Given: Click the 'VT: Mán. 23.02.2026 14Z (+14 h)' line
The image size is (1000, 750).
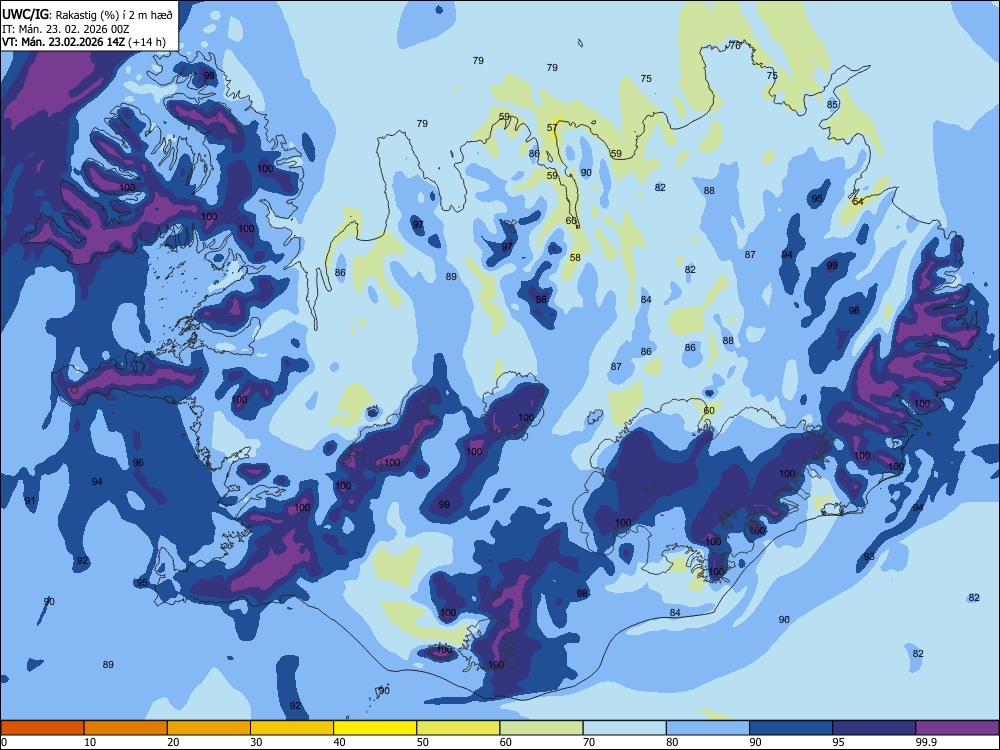Looking at the screenshot, I should (x=84, y=42).
